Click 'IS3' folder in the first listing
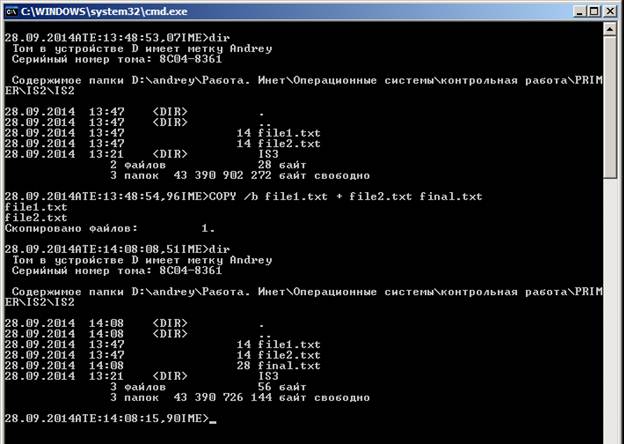The image size is (624, 444). [x=269, y=154]
